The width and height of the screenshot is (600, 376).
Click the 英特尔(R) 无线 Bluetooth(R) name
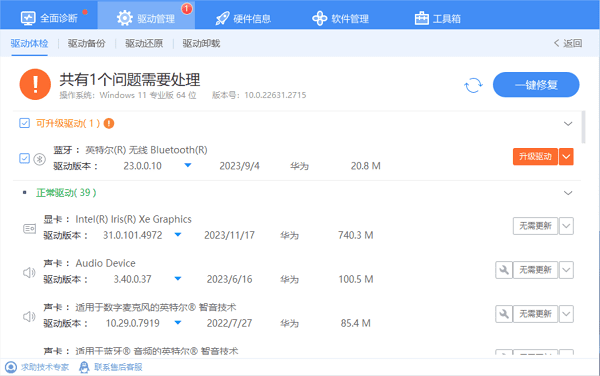point(146,150)
